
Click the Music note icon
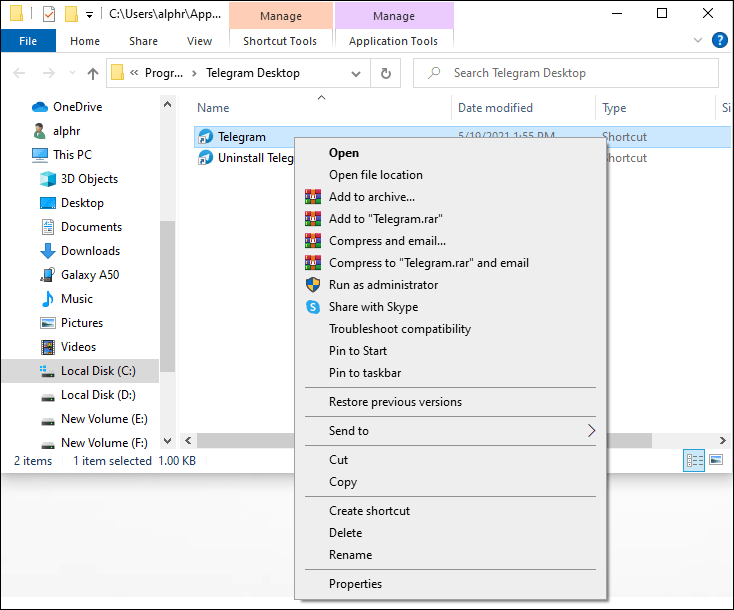point(48,299)
